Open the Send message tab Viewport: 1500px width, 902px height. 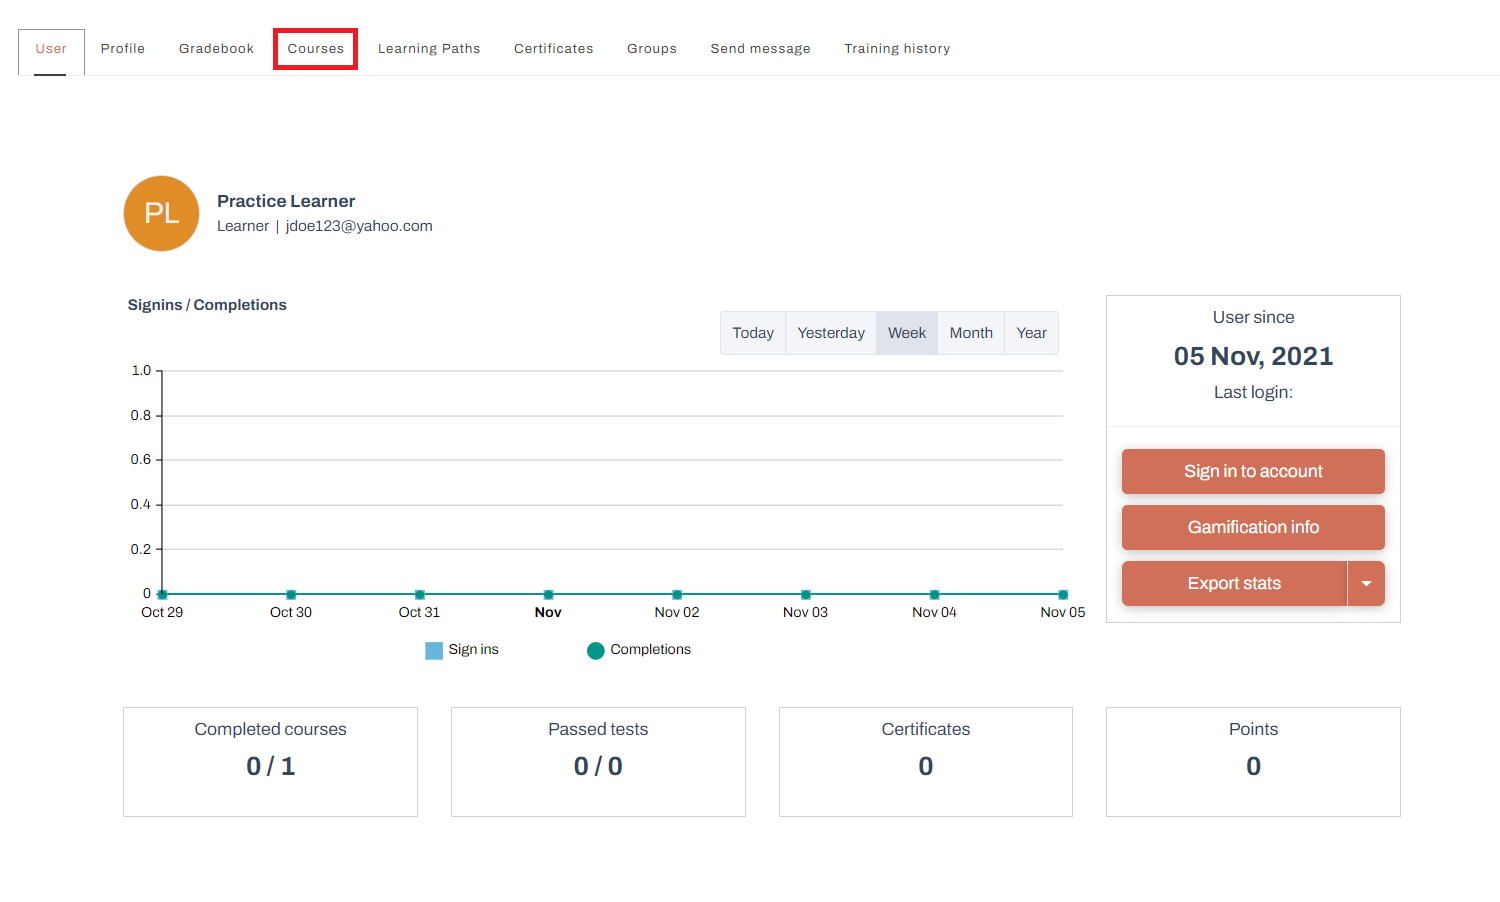[x=760, y=48]
